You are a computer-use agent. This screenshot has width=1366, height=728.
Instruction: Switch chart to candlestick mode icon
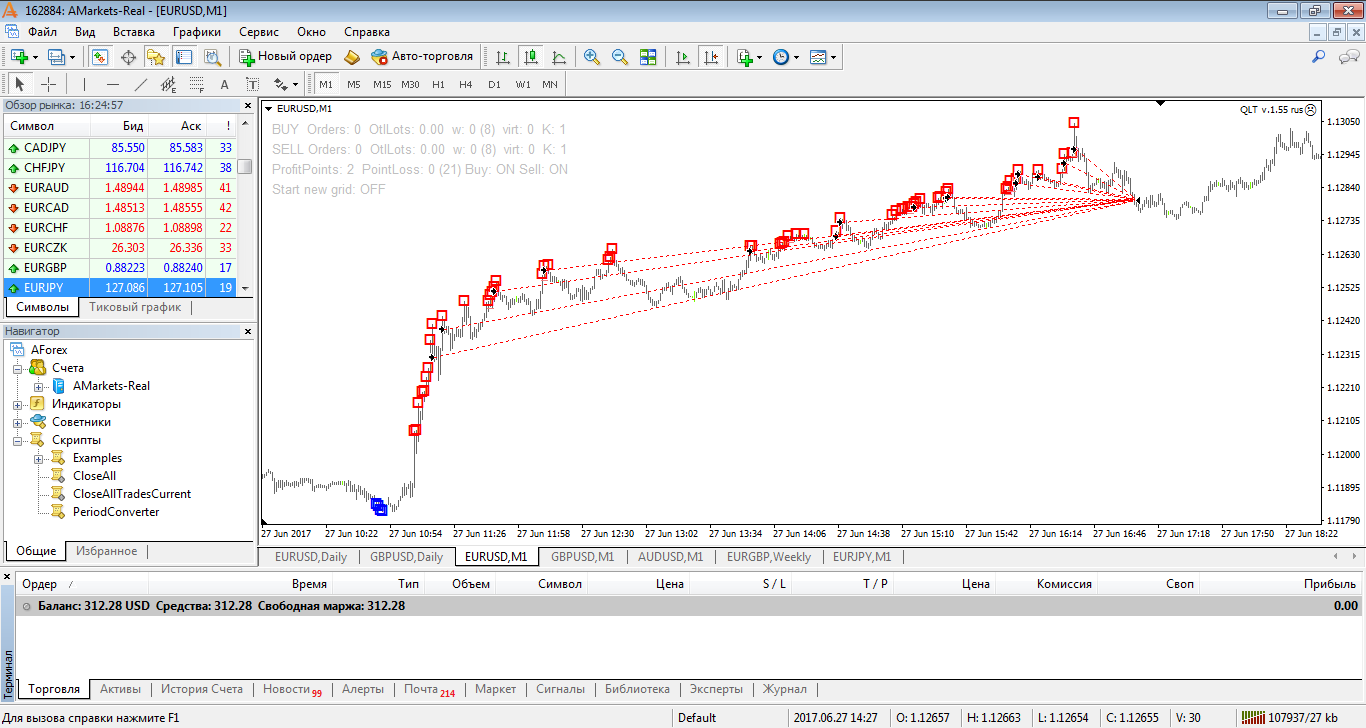click(x=530, y=57)
